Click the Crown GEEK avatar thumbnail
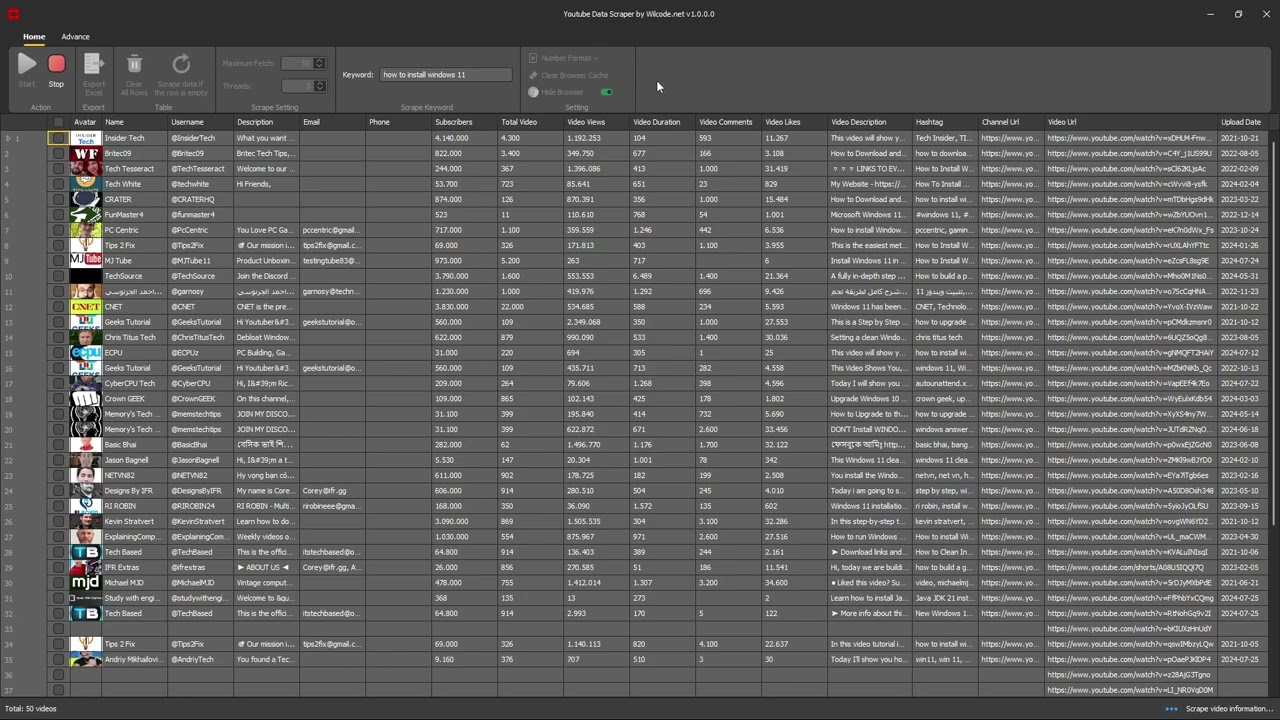This screenshot has width=1280, height=720. tap(85, 398)
